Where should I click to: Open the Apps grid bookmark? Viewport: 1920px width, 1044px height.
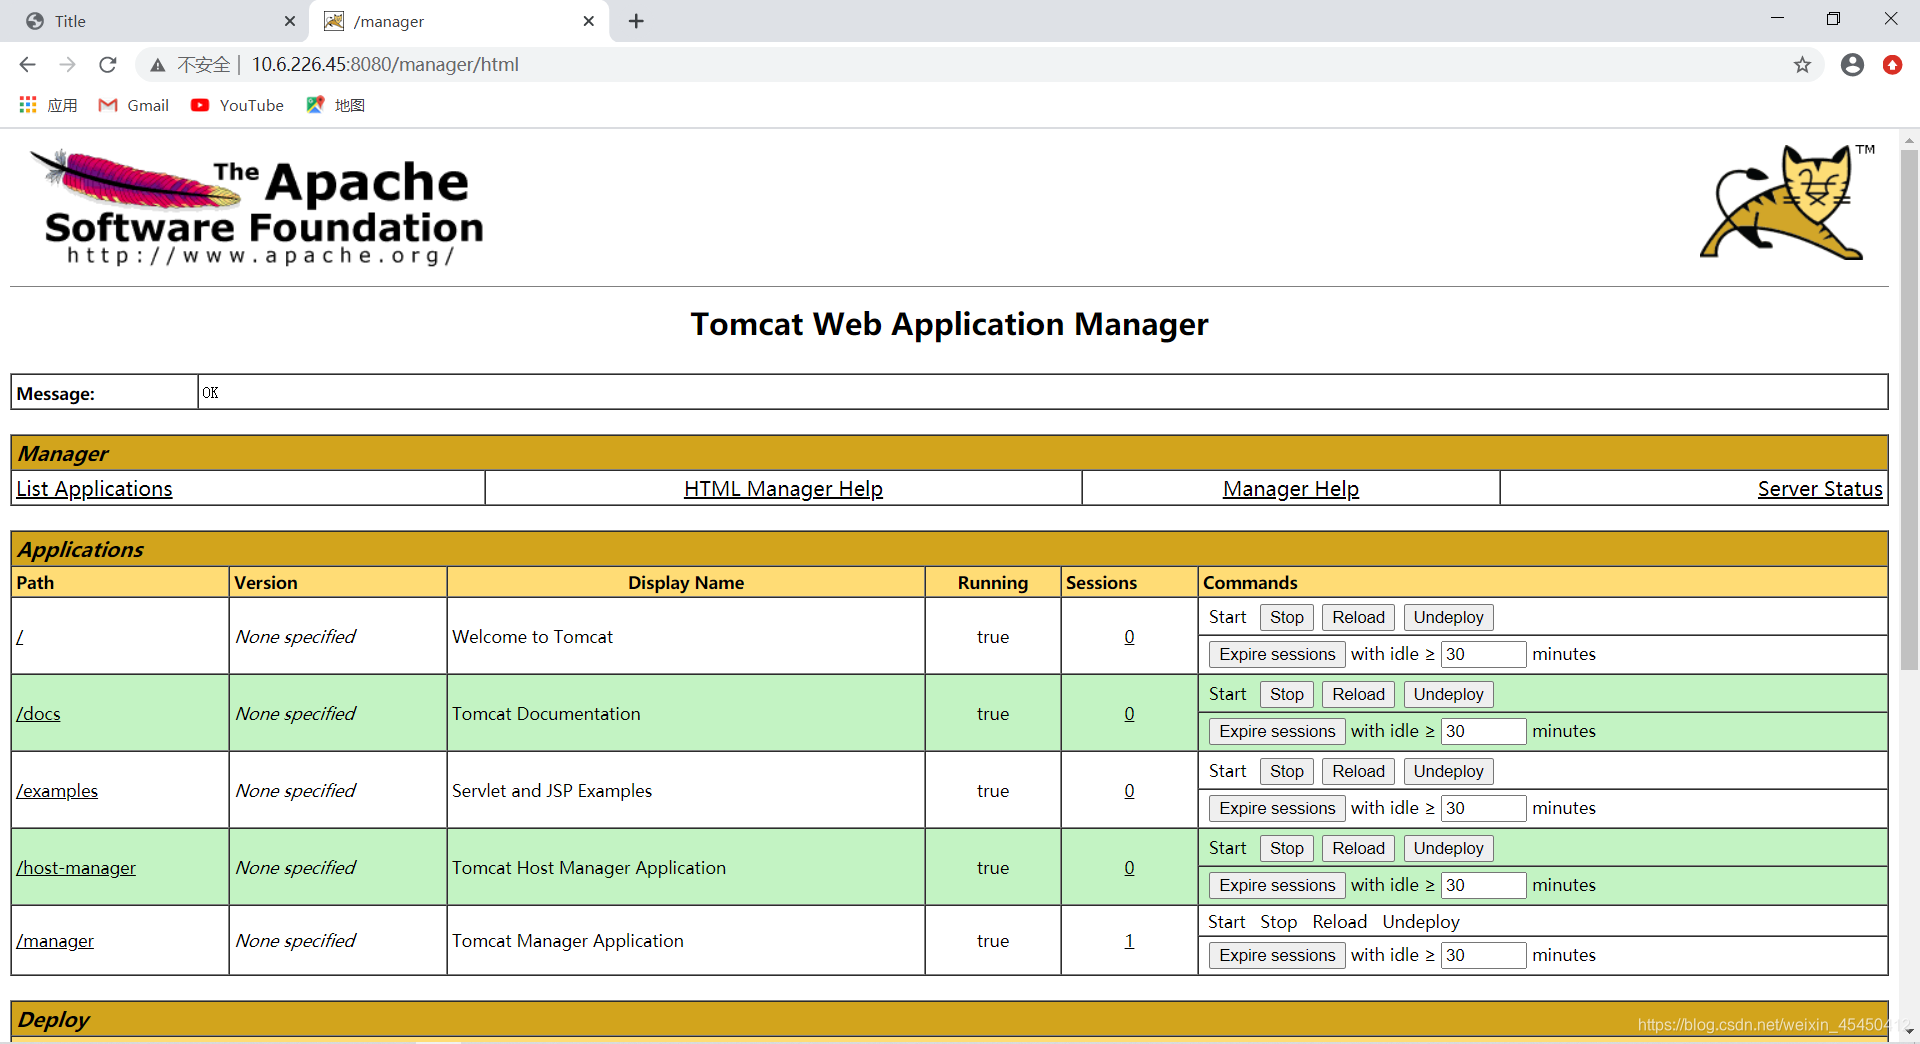point(48,105)
